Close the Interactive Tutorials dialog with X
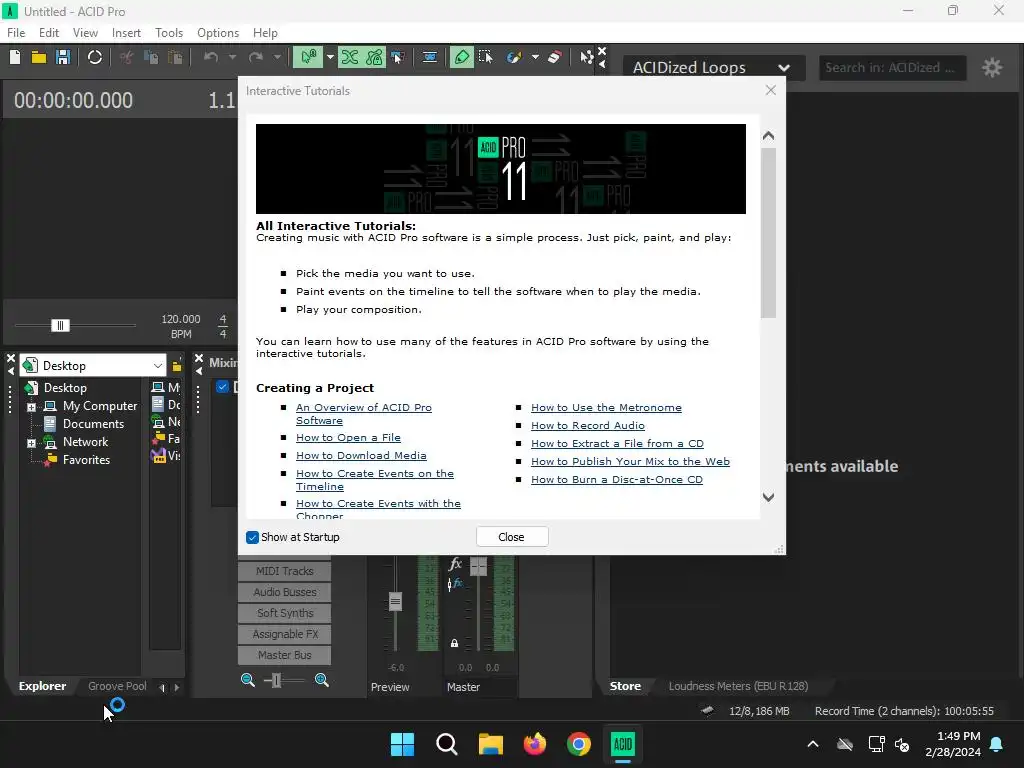The height and width of the screenshot is (768, 1024). coord(771,90)
